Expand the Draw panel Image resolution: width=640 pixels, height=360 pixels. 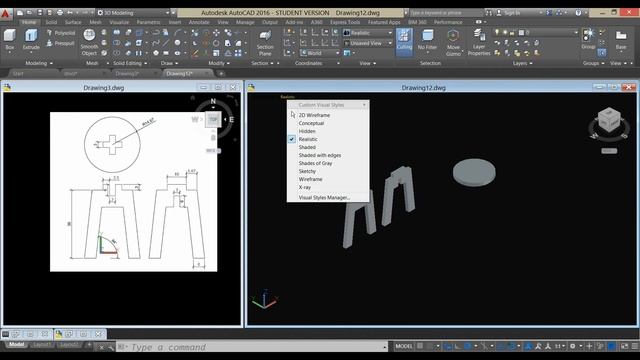pyautogui.click(x=169, y=63)
